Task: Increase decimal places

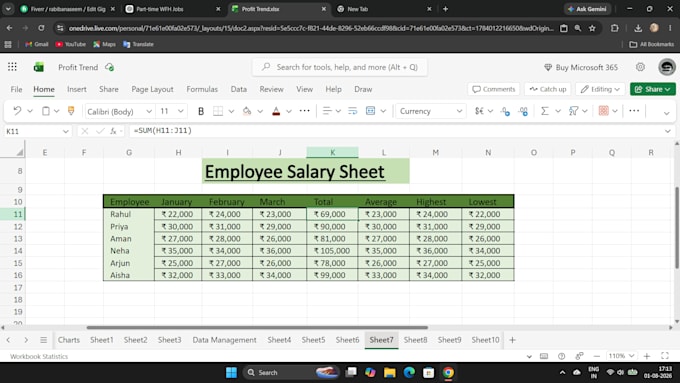Action: [x=505, y=111]
